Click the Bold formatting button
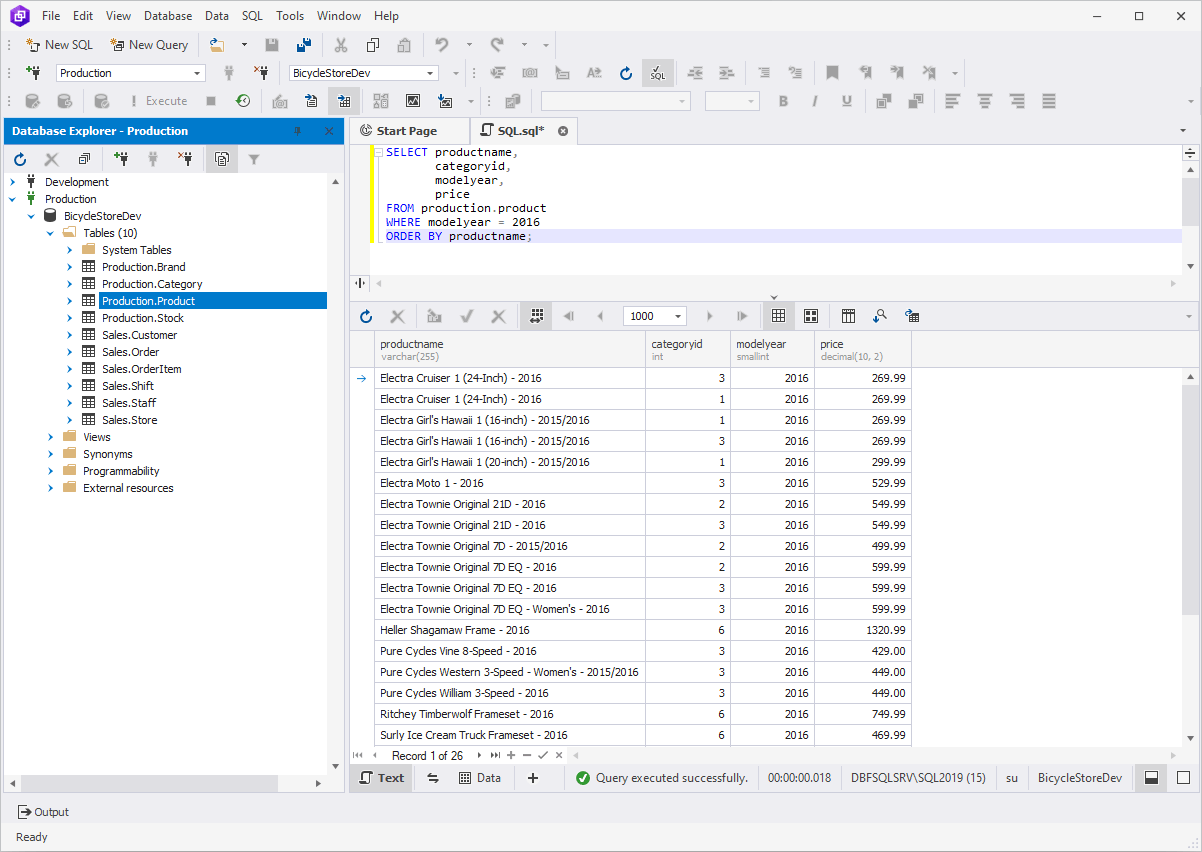This screenshot has height=852, width=1202. click(x=784, y=101)
